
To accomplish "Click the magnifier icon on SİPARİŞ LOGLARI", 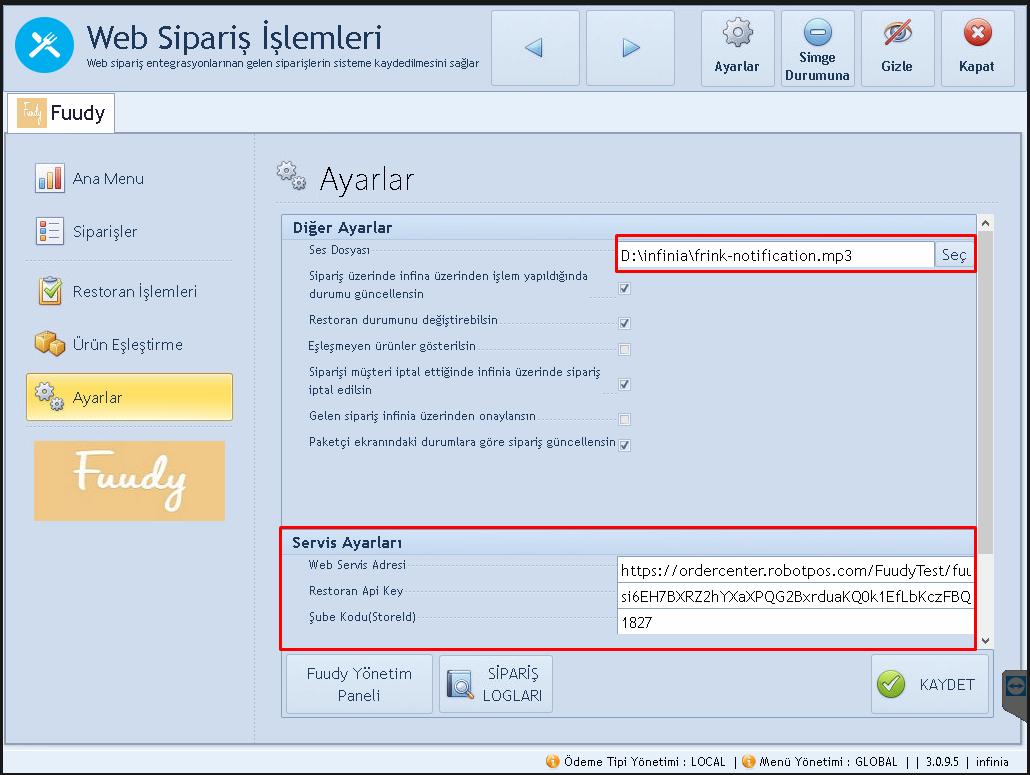I will [460, 684].
